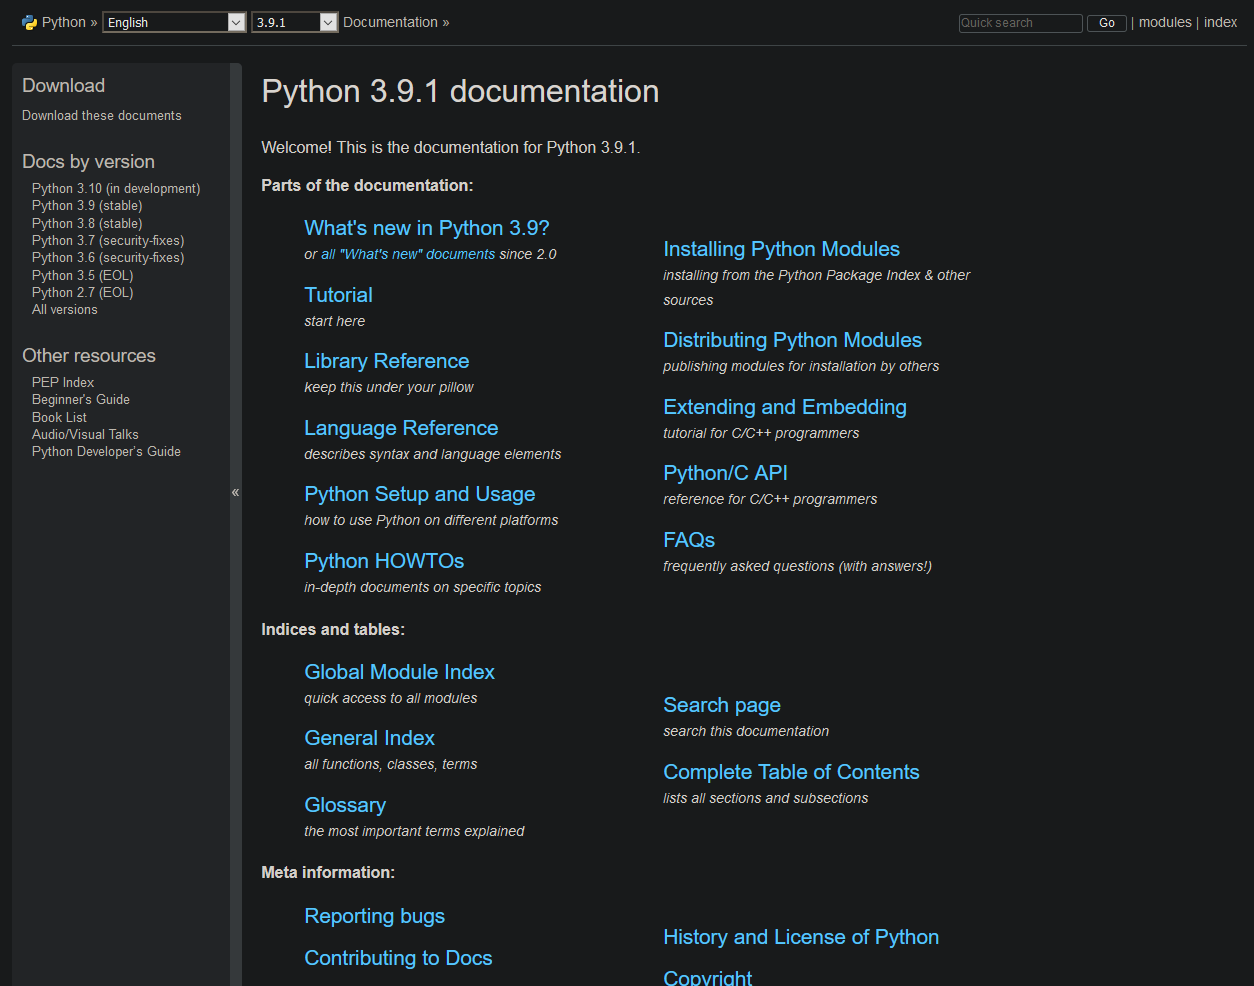Open the Complete Table of Contents

click(791, 772)
